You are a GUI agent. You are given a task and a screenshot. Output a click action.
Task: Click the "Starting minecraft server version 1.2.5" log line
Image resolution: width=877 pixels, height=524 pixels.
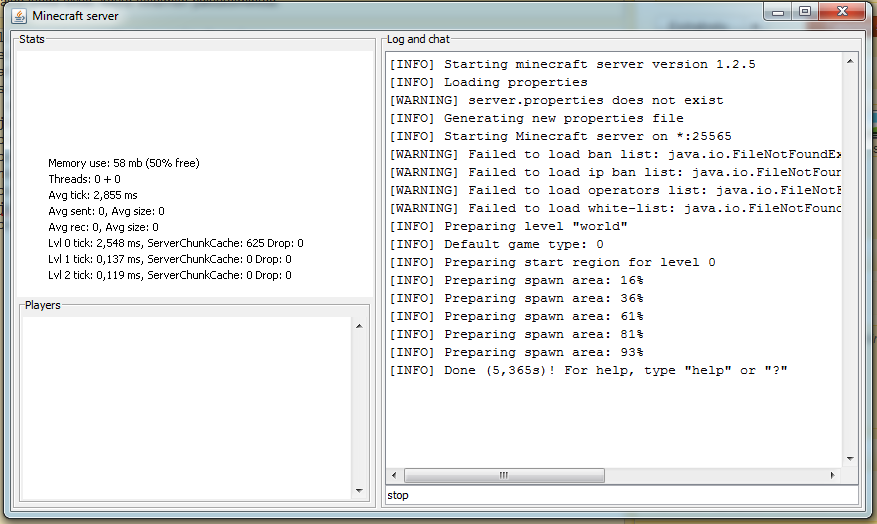pyautogui.click(x=573, y=64)
